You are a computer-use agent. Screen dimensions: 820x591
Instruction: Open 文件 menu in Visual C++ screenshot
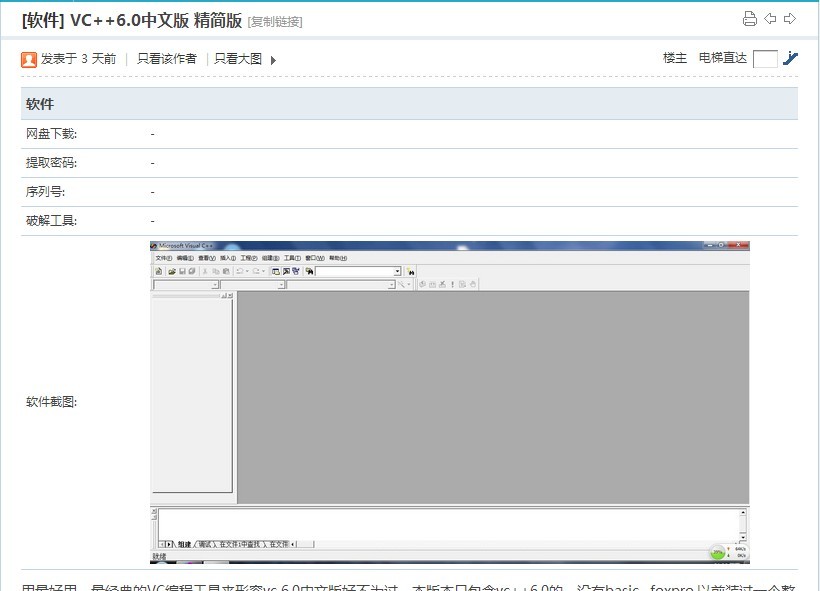(x=164, y=258)
